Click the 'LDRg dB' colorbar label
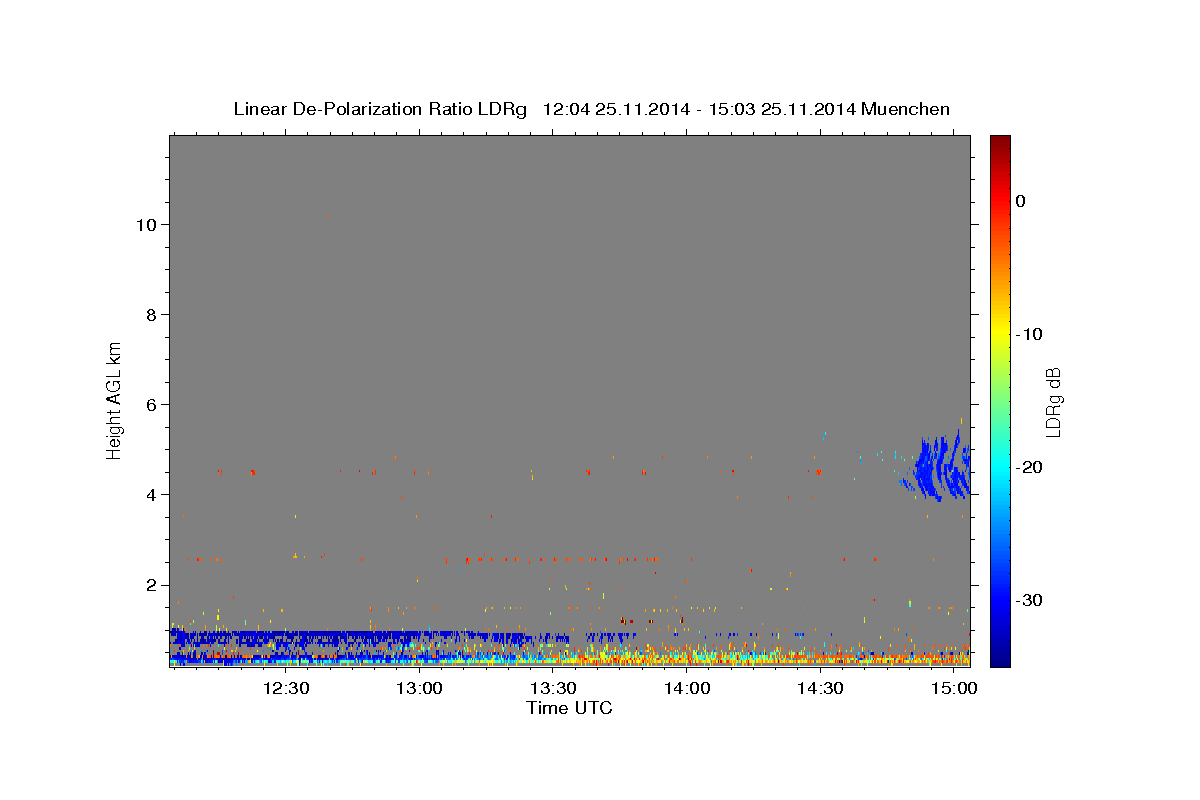The image size is (1200, 800). (x=1053, y=401)
